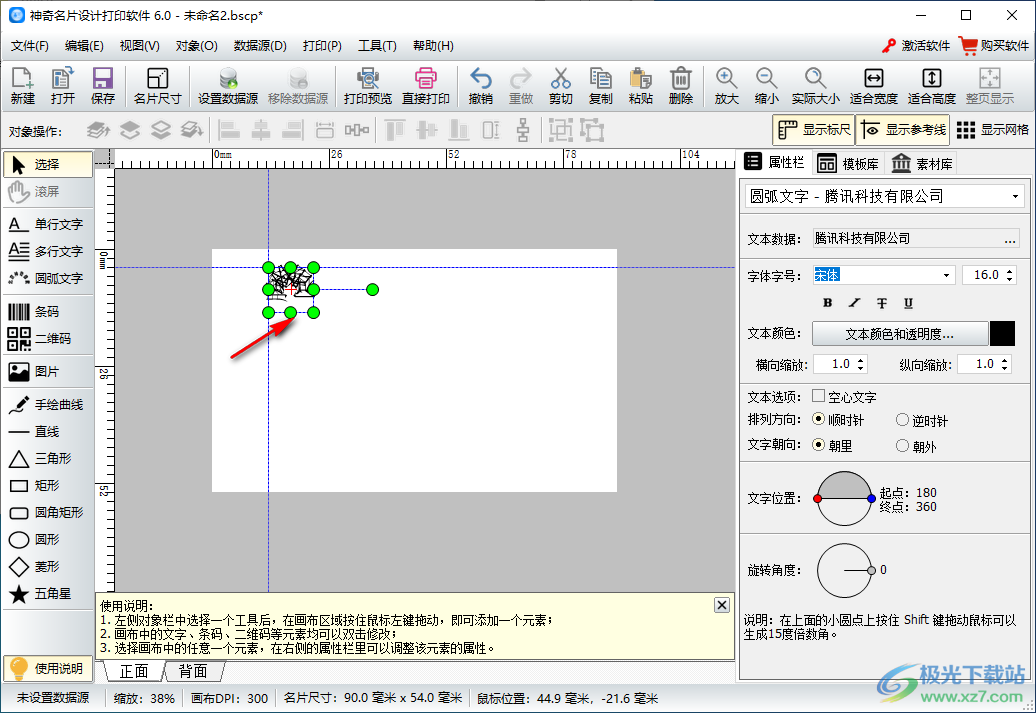This screenshot has width=1036, height=713.
Task: Select the 逆时针 counterclockwise radio button
Action: [x=902, y=420]
